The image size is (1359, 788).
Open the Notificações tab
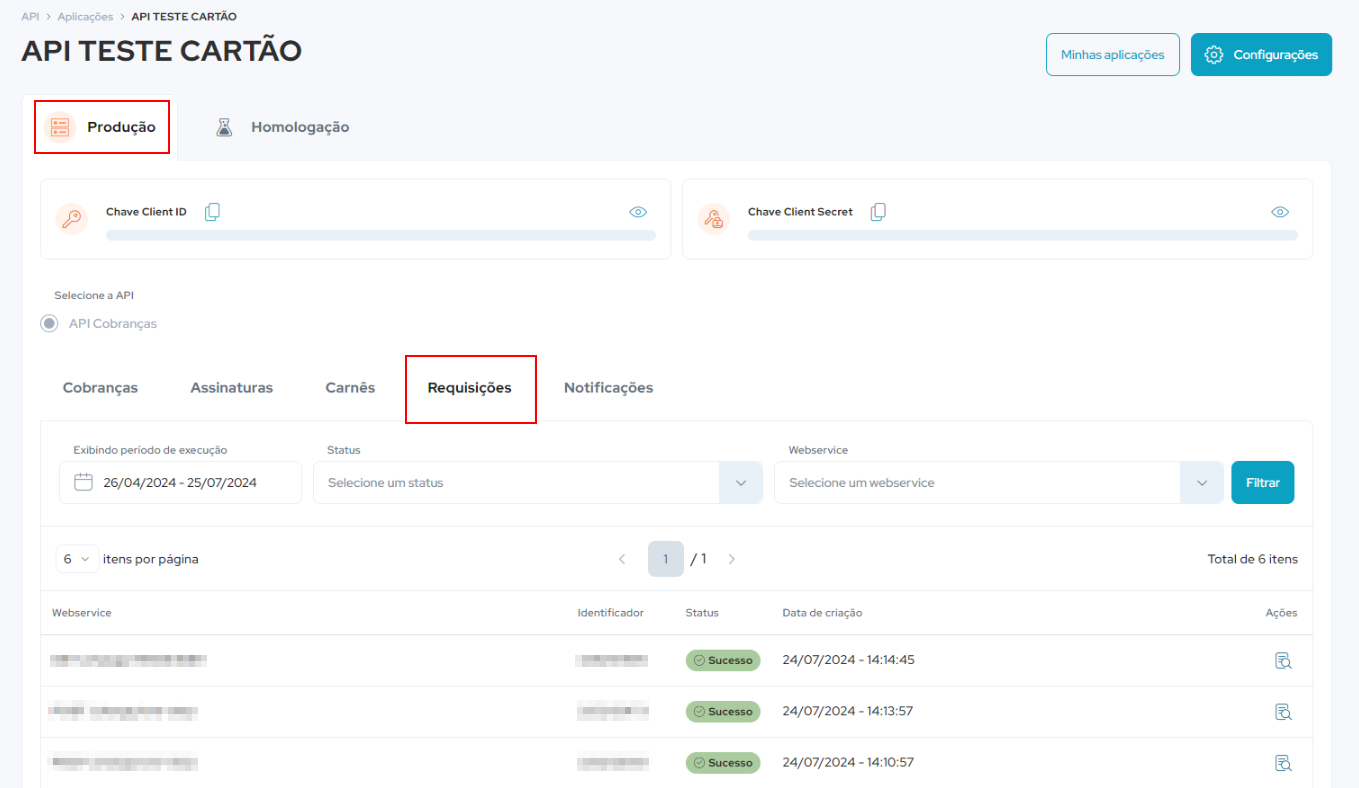(x=608, y=388)
